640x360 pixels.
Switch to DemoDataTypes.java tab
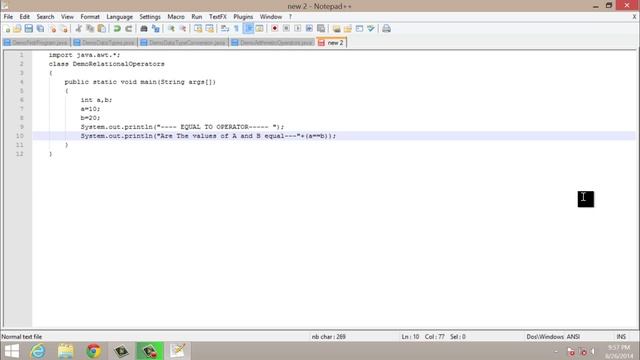click(104, 42)
